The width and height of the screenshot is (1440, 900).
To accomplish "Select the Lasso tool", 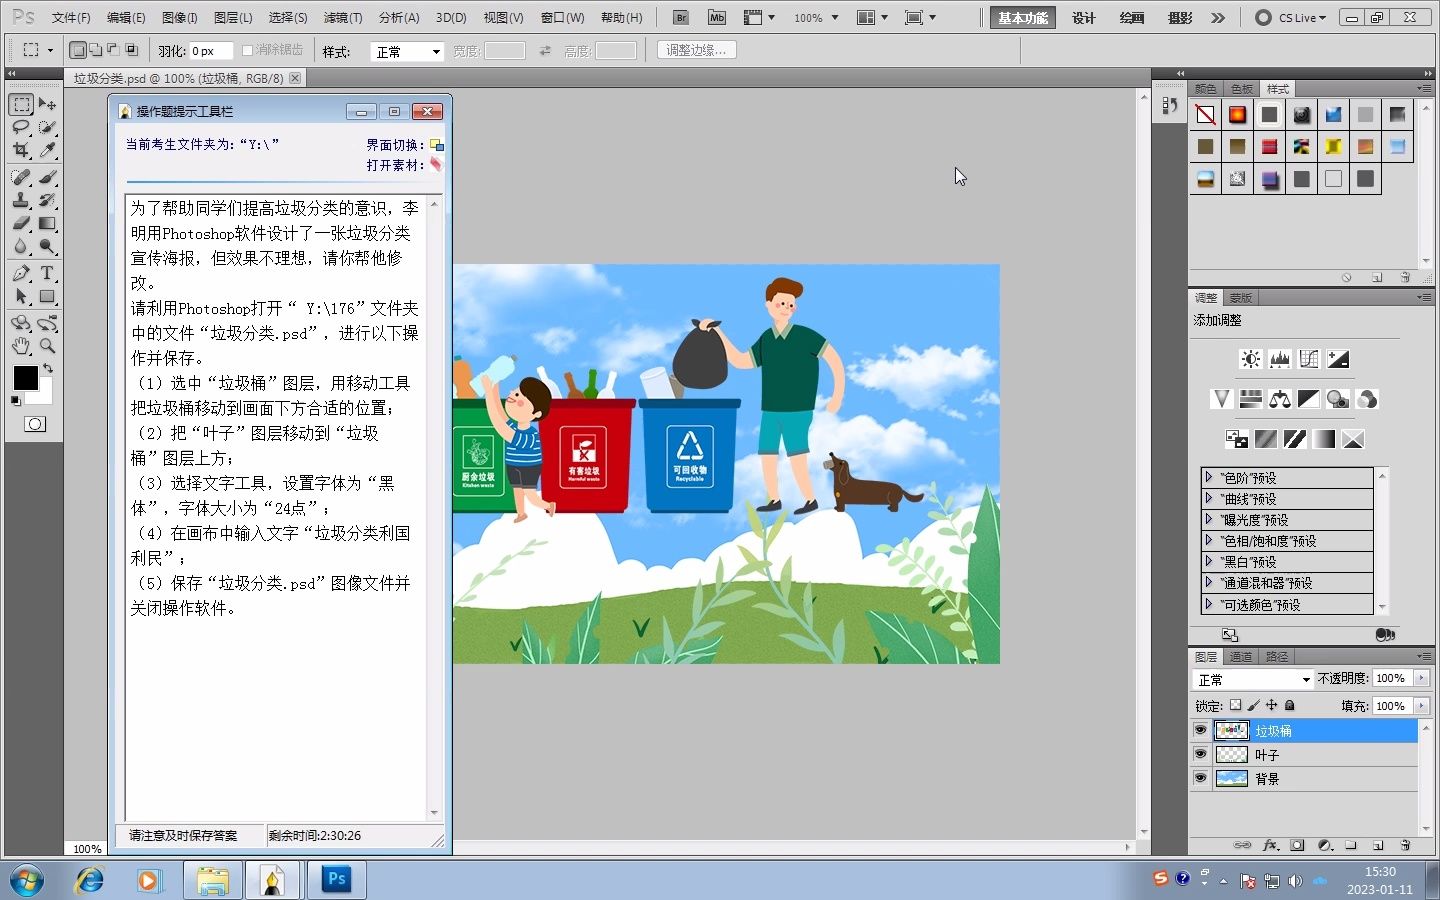I will point(22,128).
